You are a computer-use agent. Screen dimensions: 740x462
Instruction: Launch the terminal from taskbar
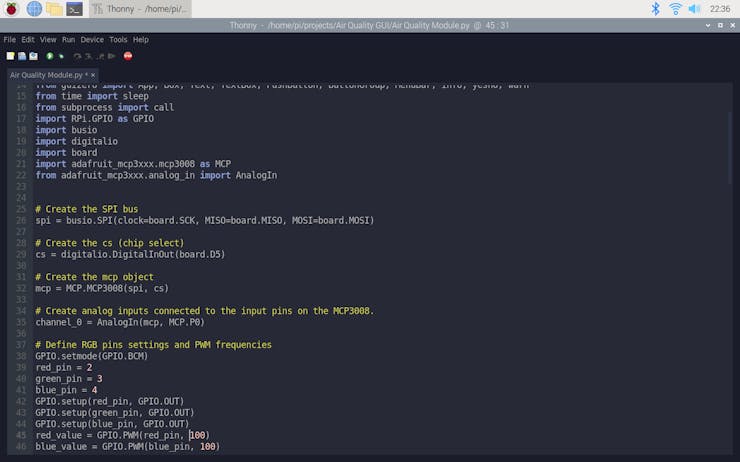(75, 8)
